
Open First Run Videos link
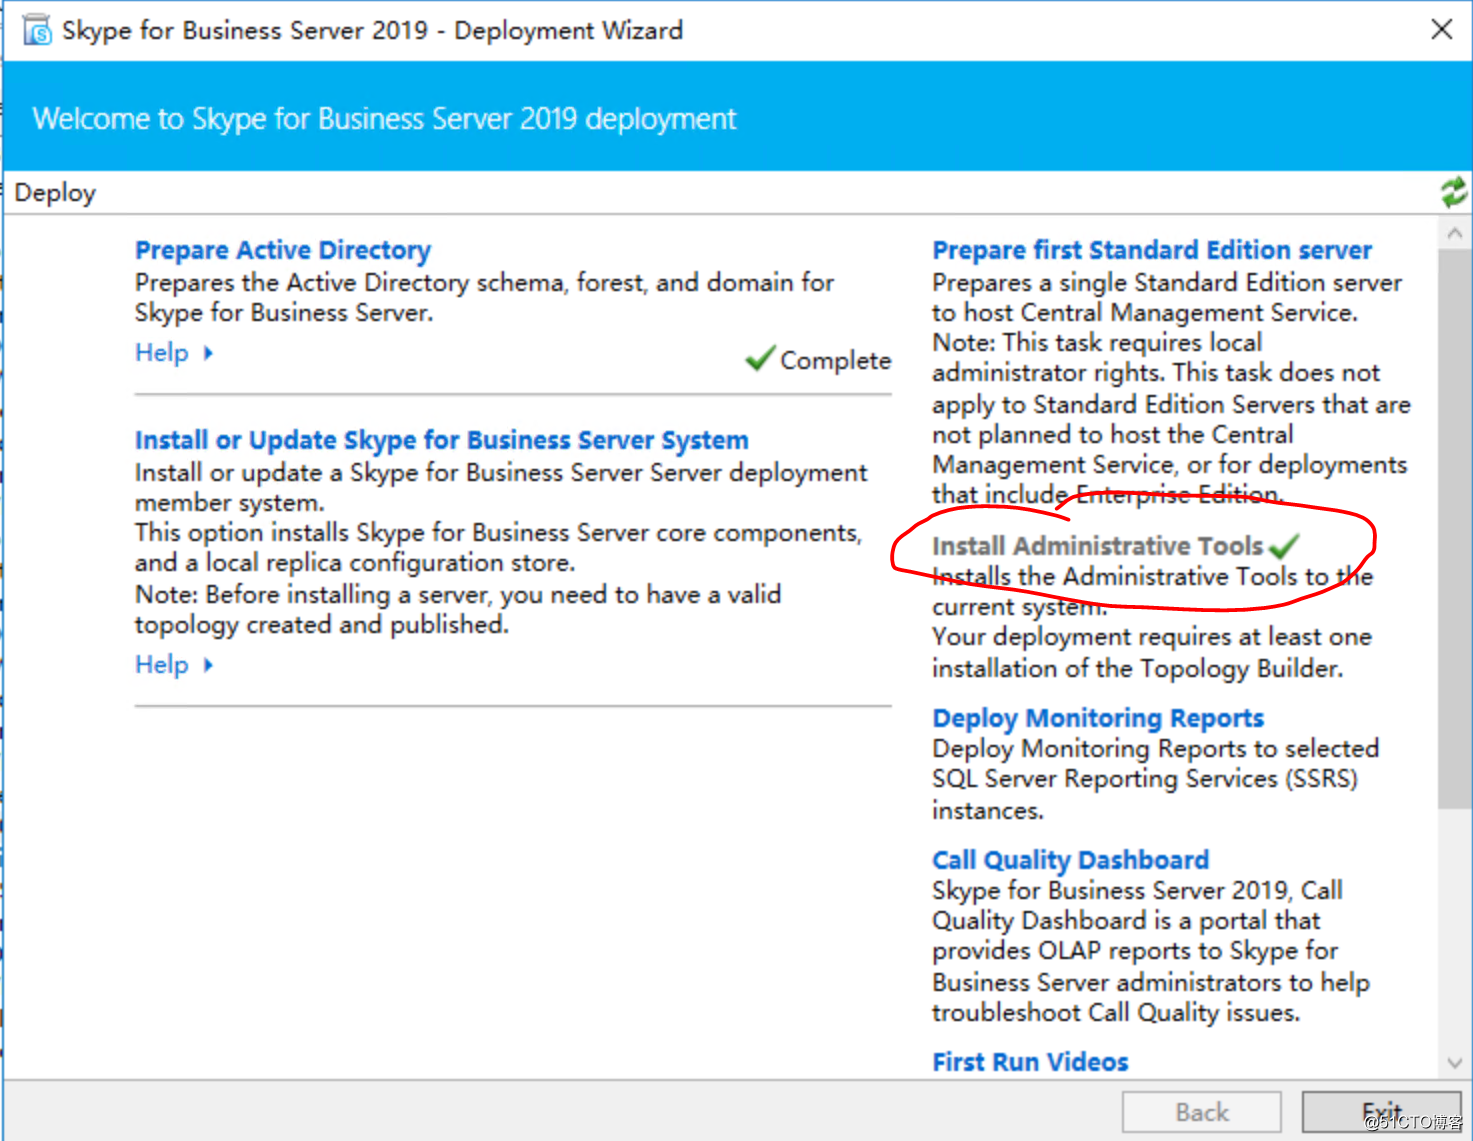tap(1030, 1062)
